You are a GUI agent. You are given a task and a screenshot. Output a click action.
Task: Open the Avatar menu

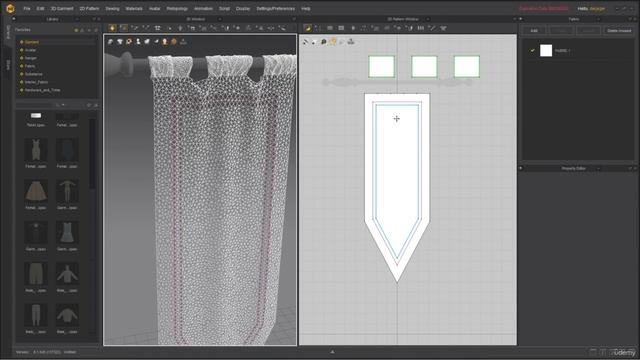pyautogui.click(x=154, y=9)
